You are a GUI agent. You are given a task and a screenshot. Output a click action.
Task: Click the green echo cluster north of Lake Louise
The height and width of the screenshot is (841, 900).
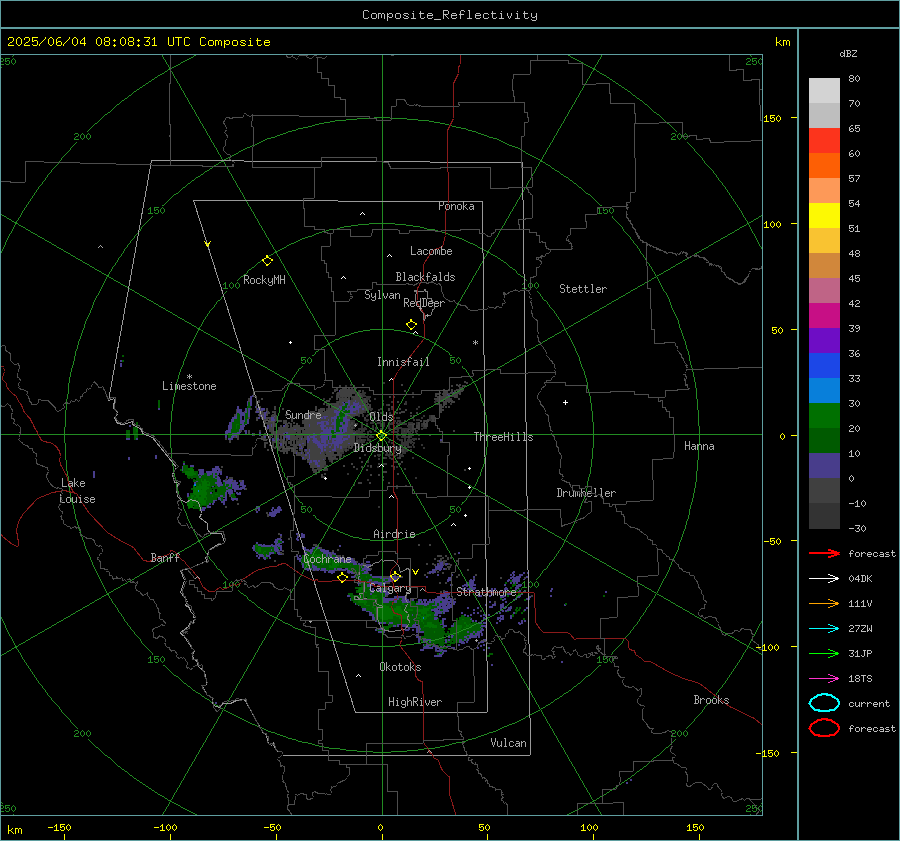pyautogui.click(x=210, y=487)
